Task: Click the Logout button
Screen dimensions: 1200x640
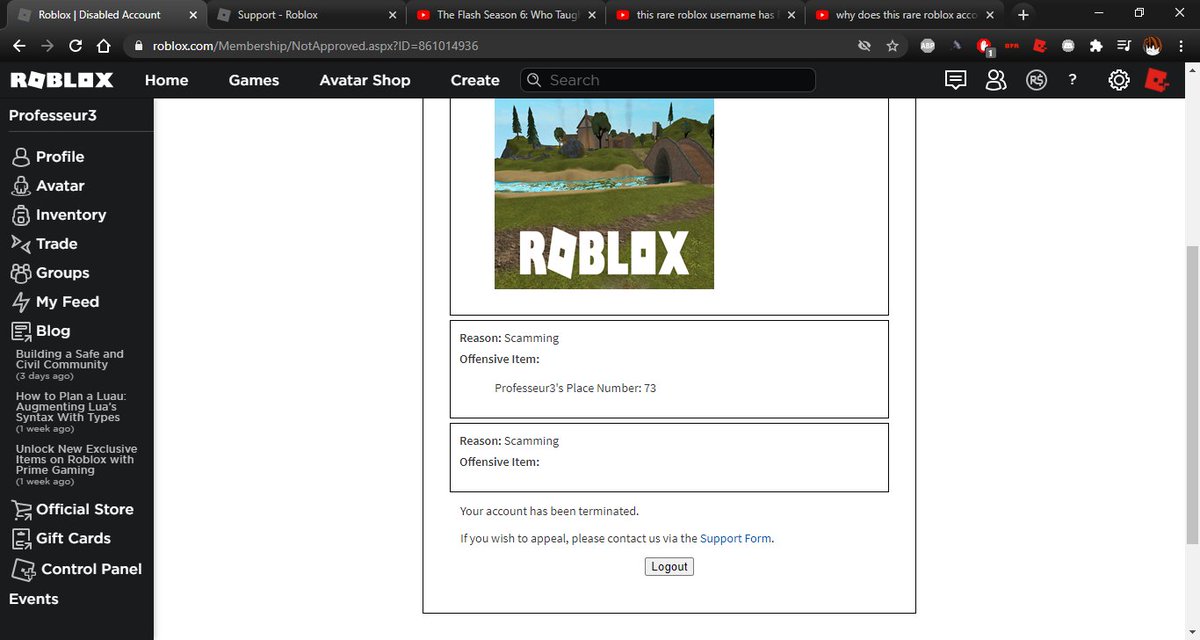Action: click(x=669, y=566)
